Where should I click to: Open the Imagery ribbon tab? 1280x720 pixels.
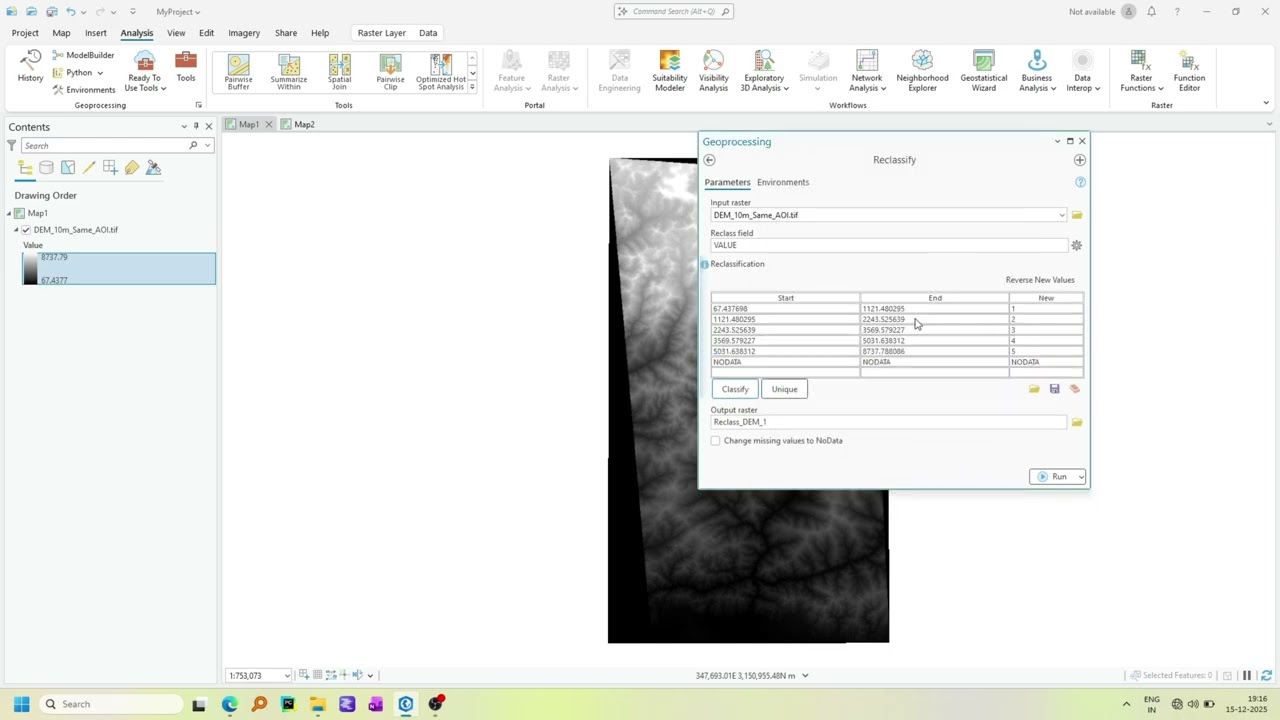(244, 33)
